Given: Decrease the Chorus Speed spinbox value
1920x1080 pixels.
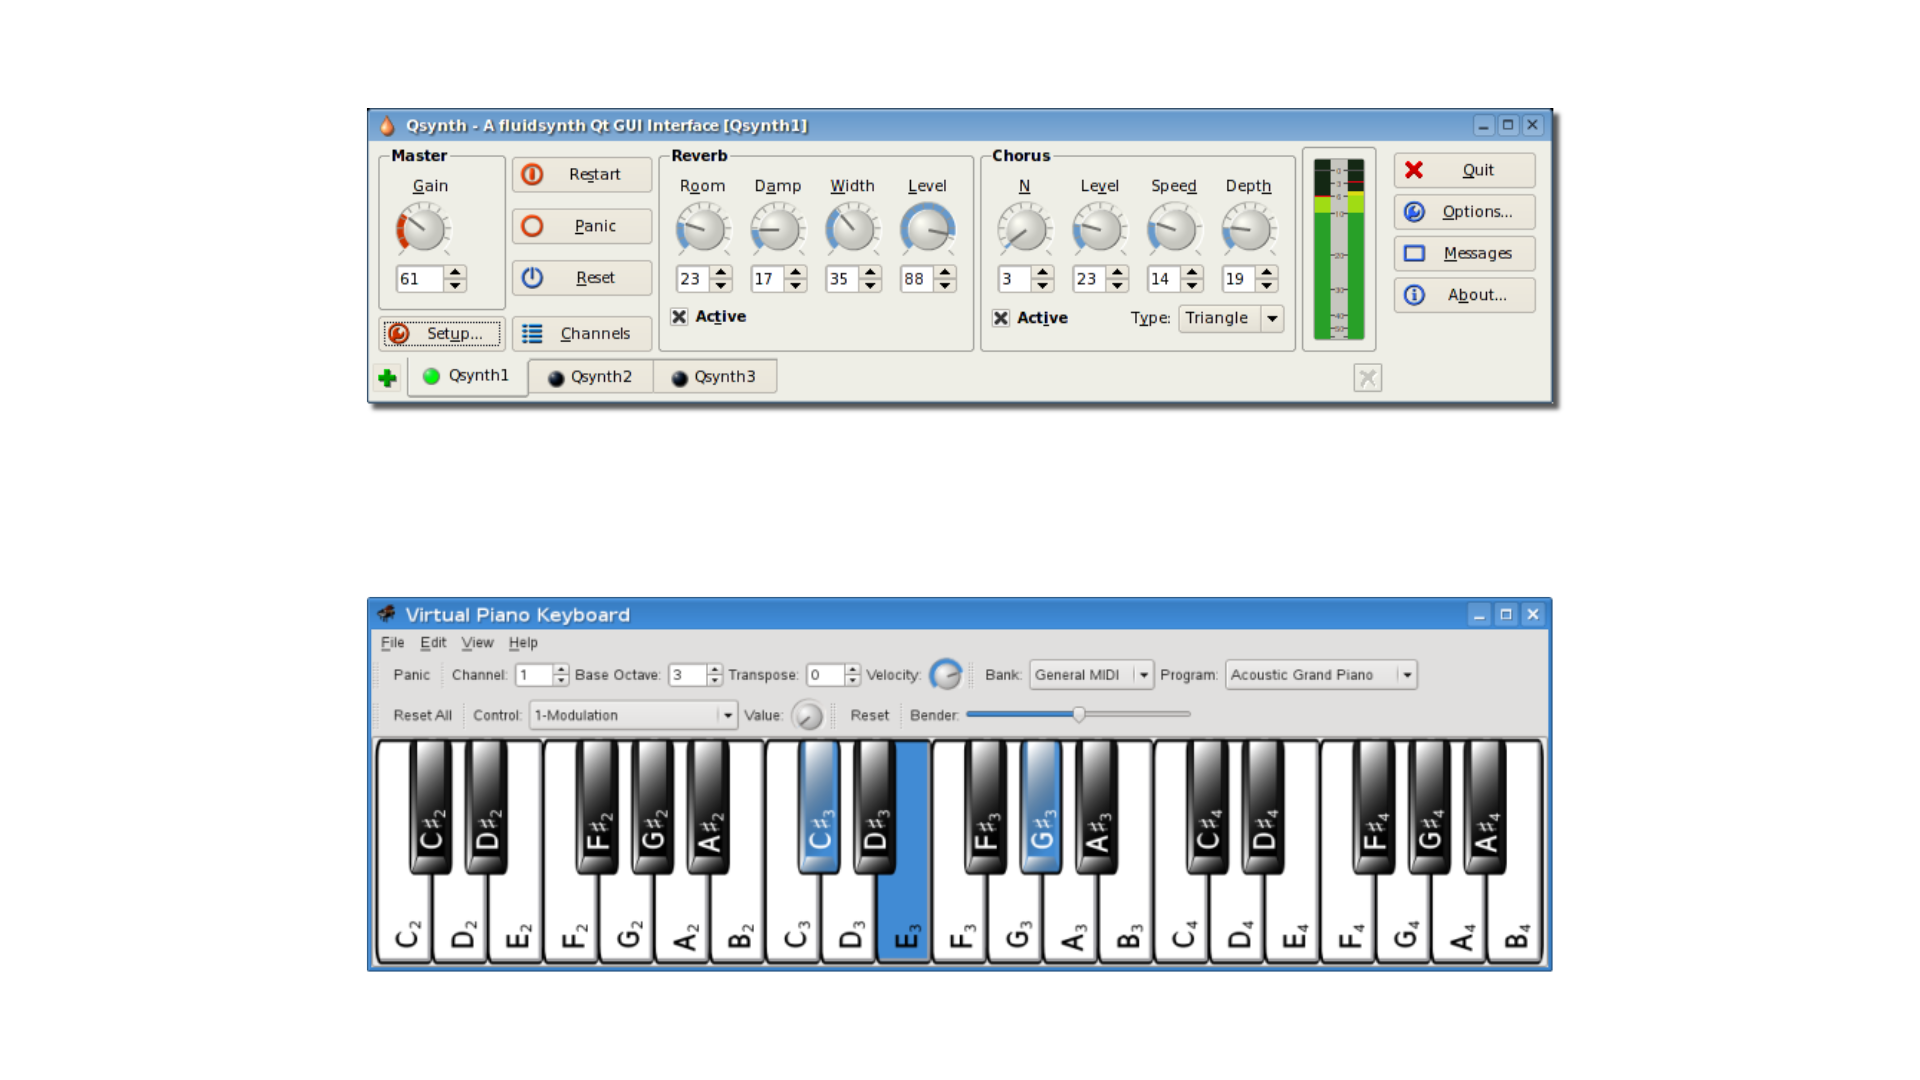Looking at the screenshot, I should pyautogui.click(x=1192, y=286).
